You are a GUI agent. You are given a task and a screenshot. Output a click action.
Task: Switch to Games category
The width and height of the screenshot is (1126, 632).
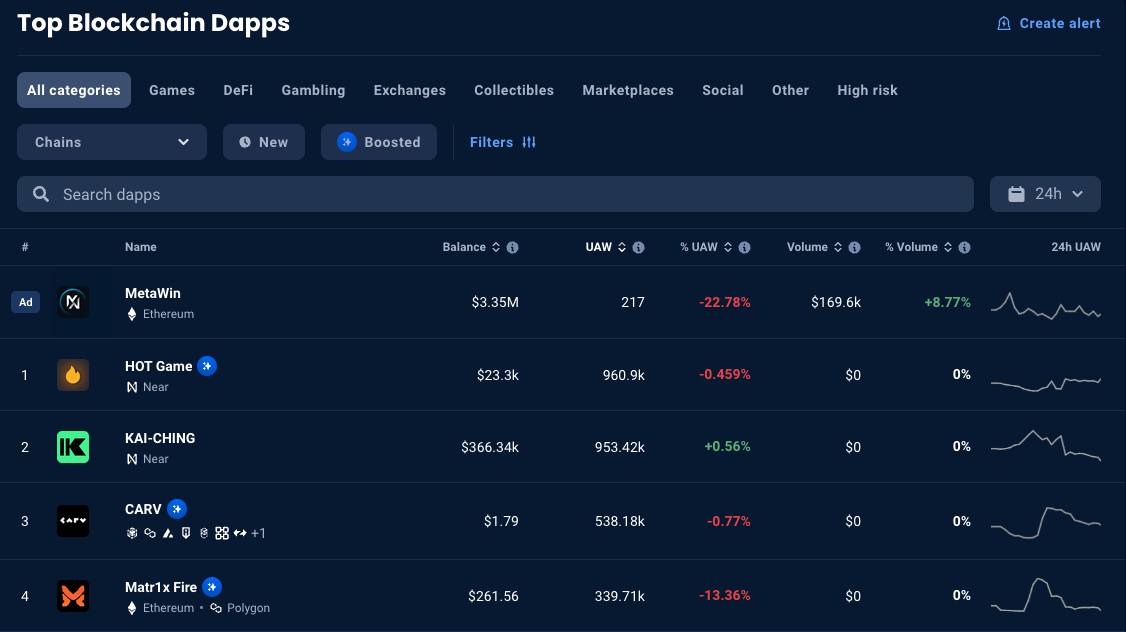pos(172,90)
